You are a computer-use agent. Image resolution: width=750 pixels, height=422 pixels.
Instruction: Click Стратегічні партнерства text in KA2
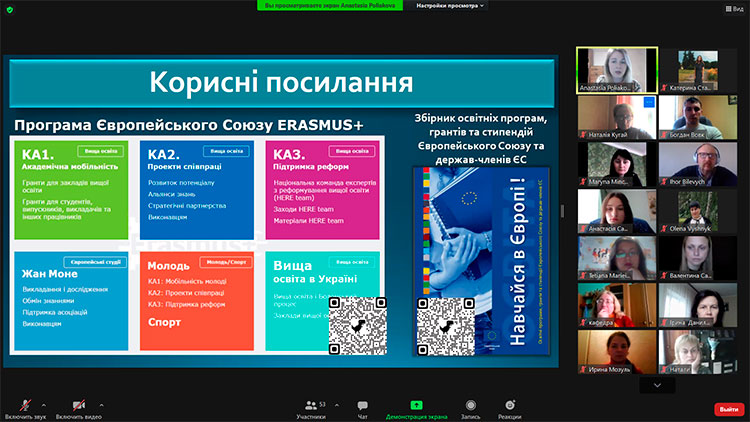(187, 206)
